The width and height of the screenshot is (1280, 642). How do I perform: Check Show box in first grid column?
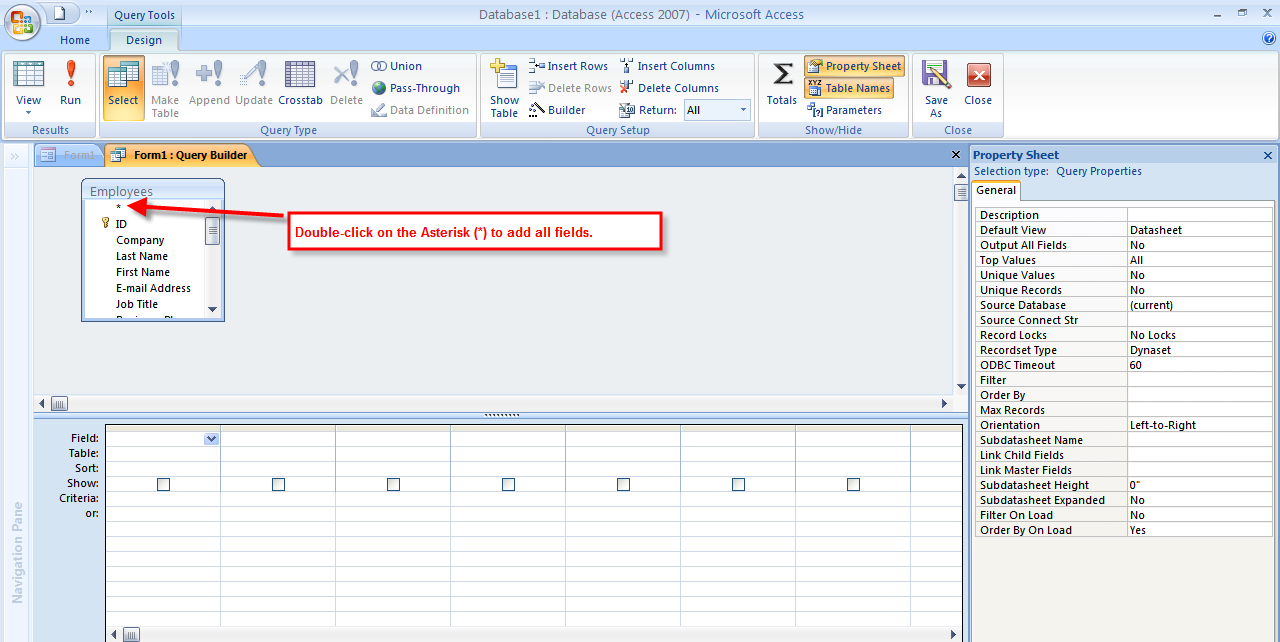pos(163,484)
